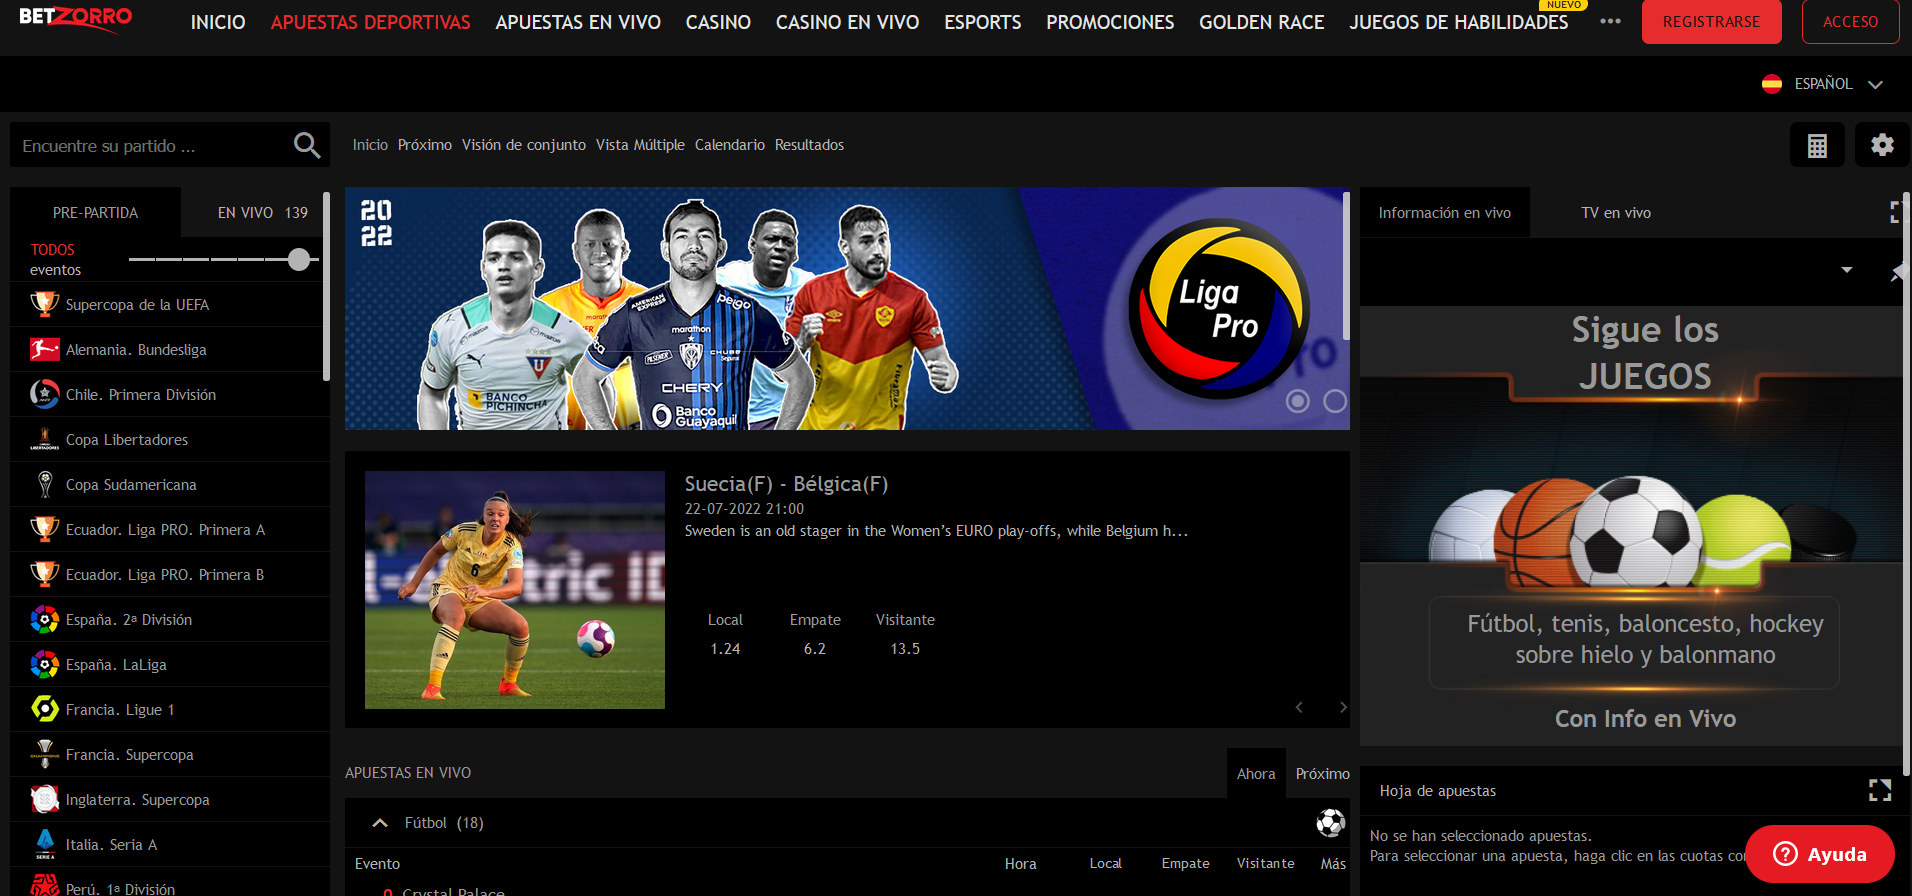Click the Supercopa de la UEFA trophy icon
The height and width of the screenshot is (896, 1912).
(44, 304)
